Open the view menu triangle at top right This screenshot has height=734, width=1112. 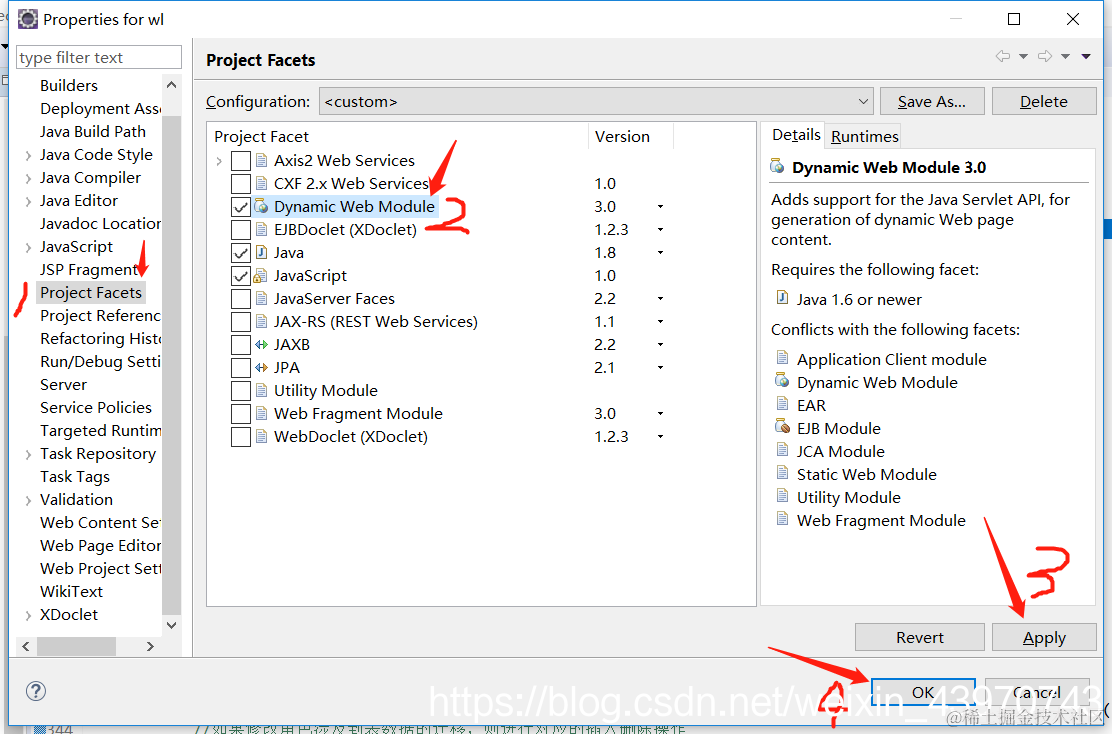(x=1086, y=57)
